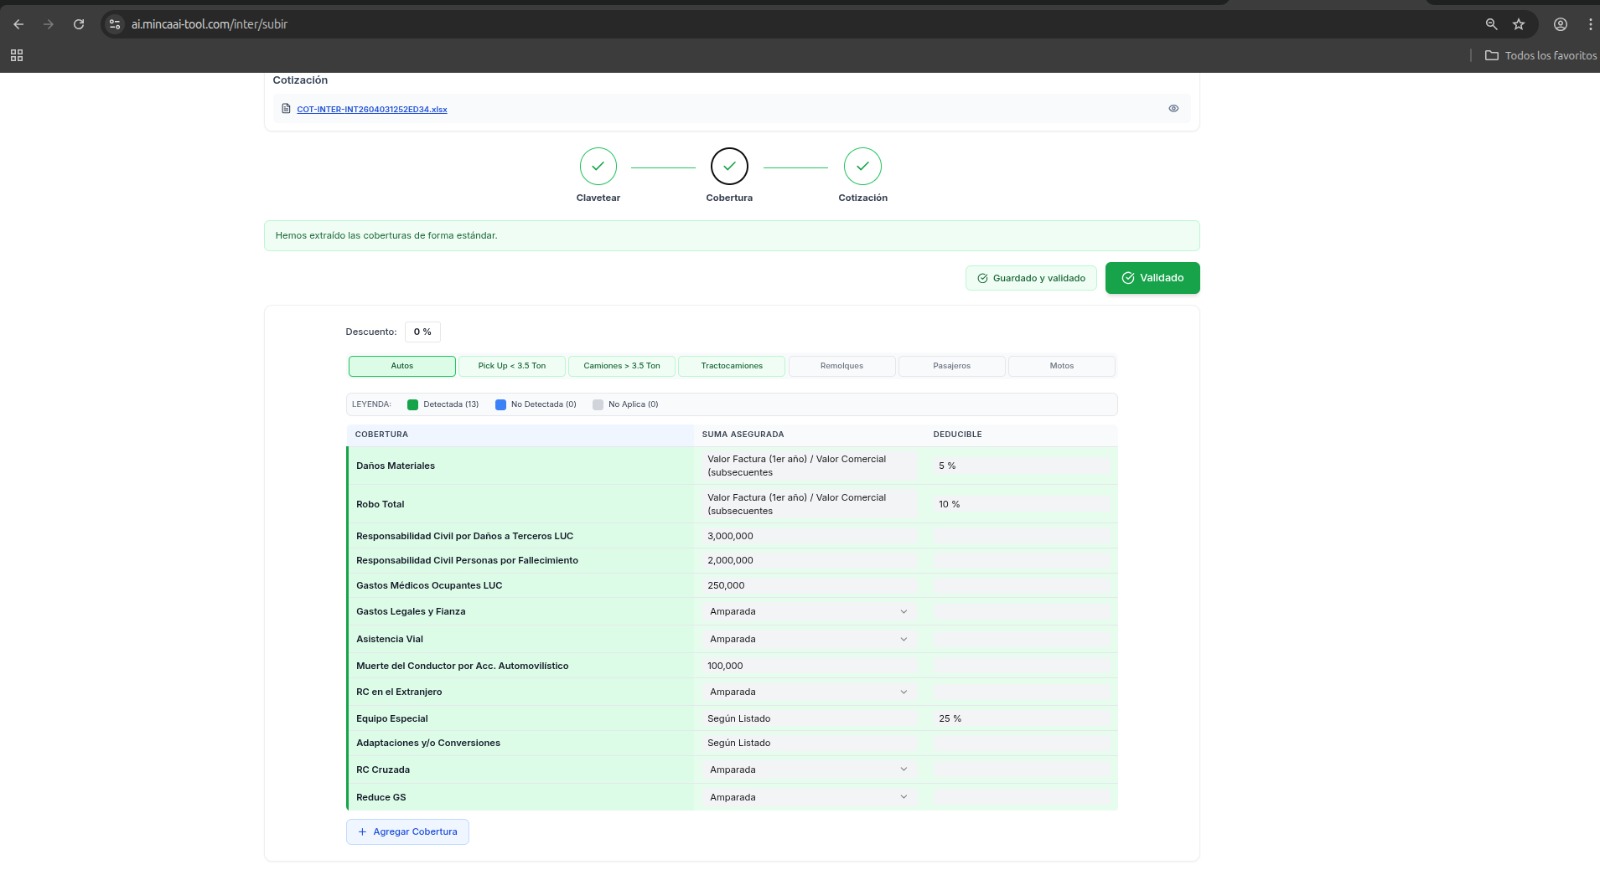
Task: Click the gray No Aplica legend swatch
Action: click(x=598, y=405)
